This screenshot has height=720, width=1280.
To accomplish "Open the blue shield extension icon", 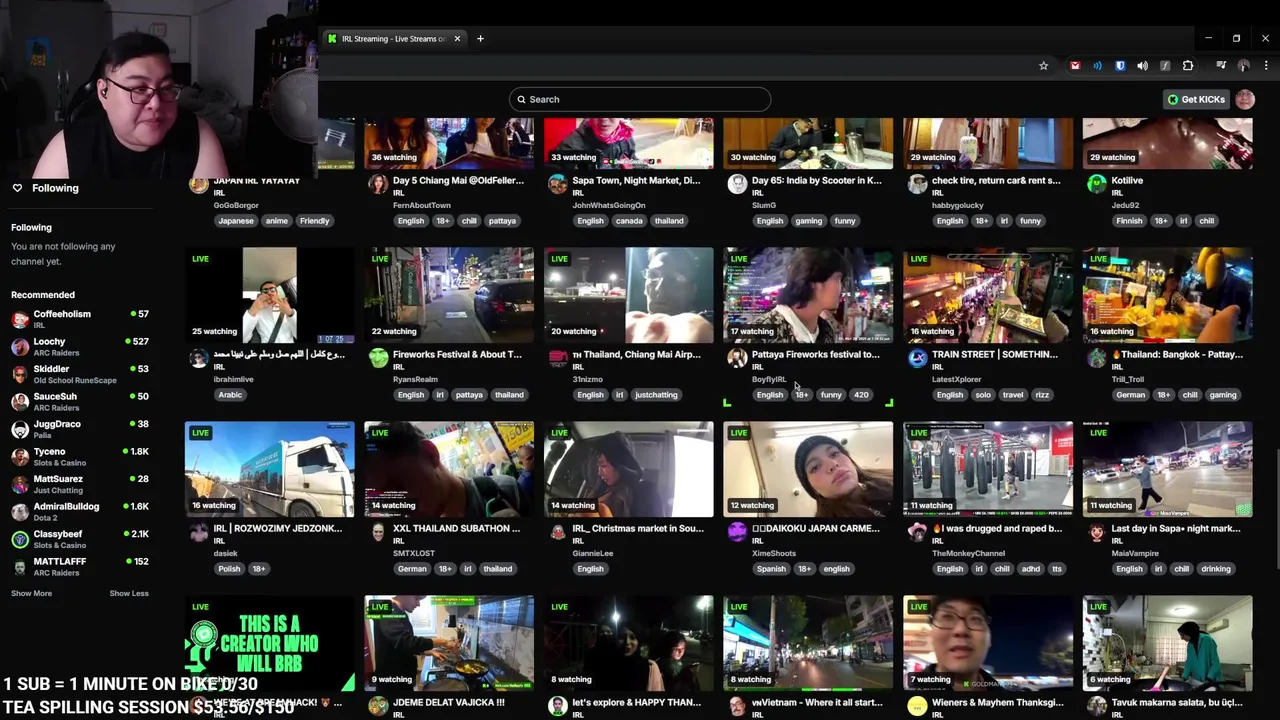I will point(1120,66).
